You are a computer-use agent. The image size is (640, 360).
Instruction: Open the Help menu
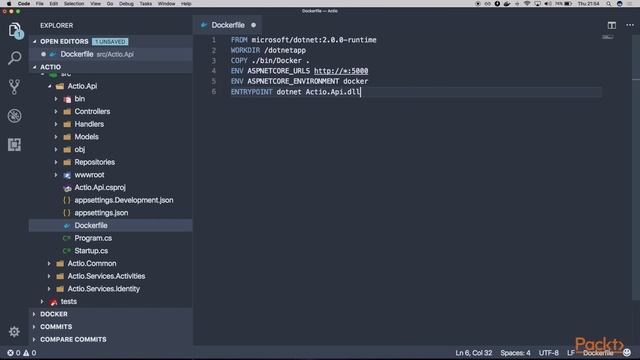[186, 4]
